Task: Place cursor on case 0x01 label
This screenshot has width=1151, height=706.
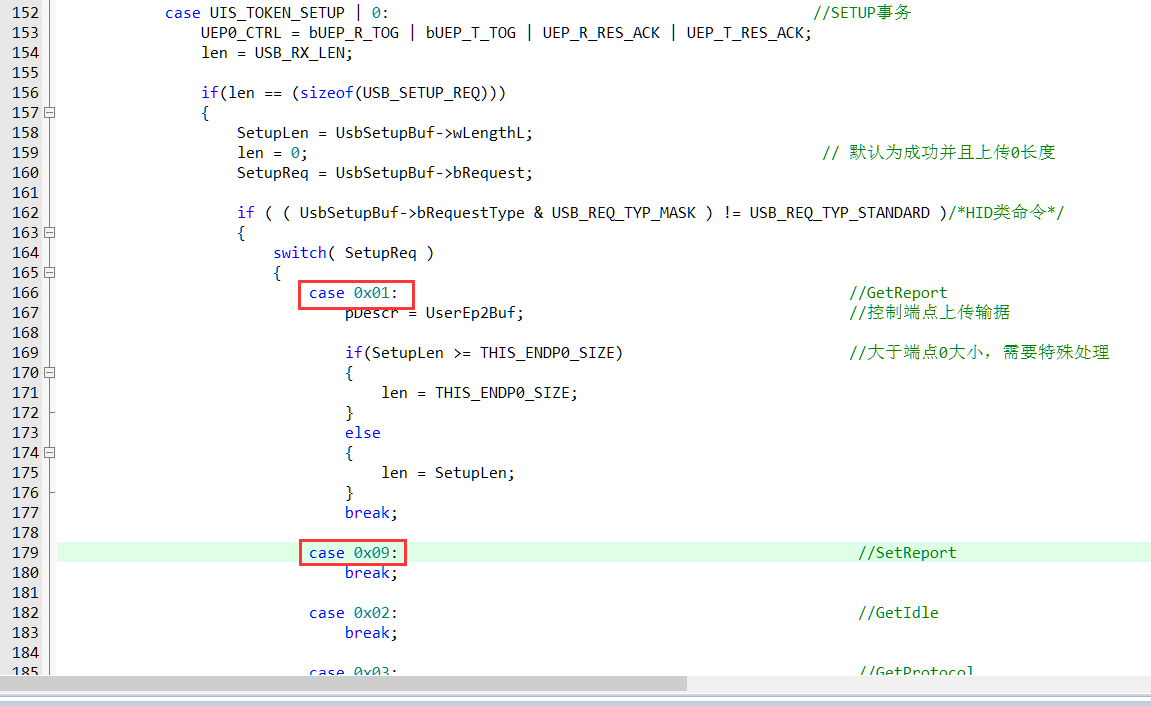Action: pyautogui.click(x=355, y=293)
